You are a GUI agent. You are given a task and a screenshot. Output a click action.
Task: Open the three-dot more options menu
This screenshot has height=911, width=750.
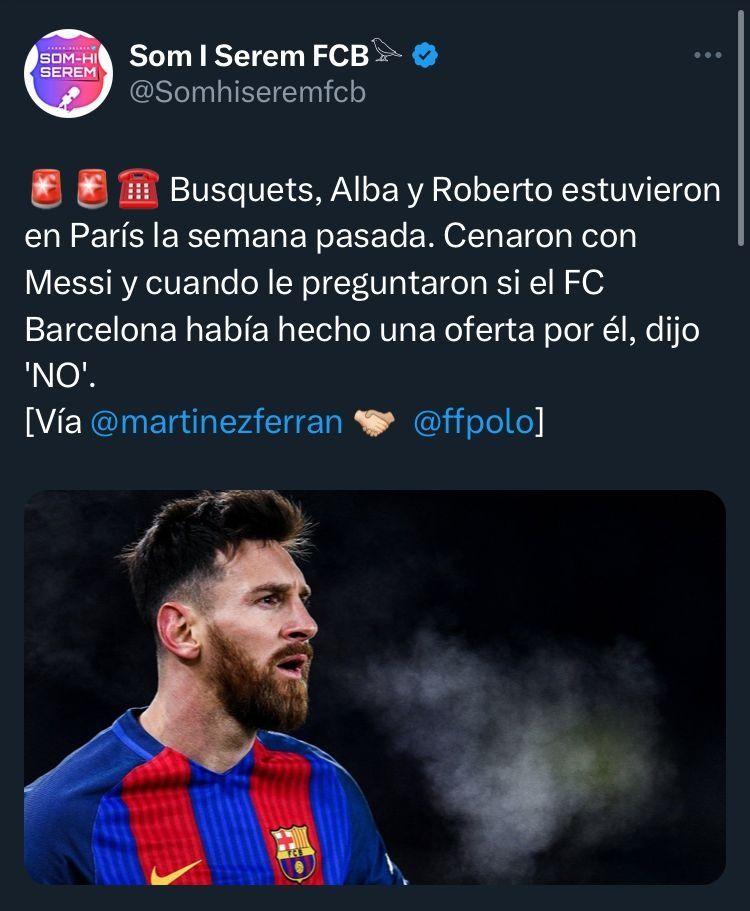click(707, 56)
